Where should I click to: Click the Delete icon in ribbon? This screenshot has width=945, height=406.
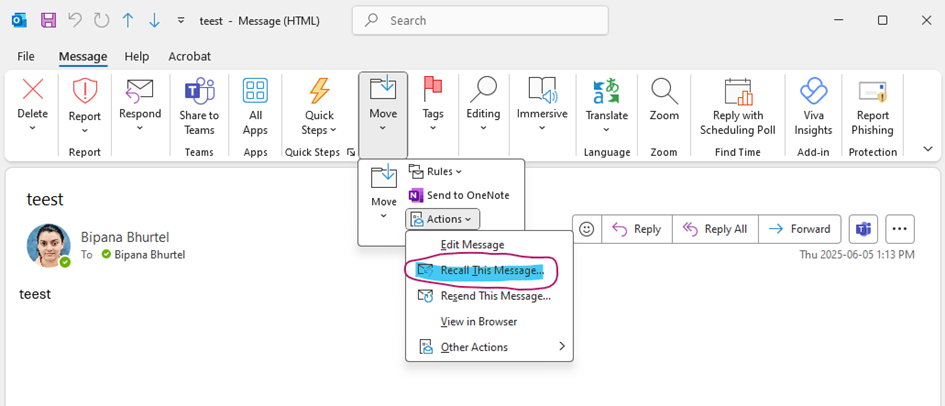pyautogui.click(x=32, y=92)
